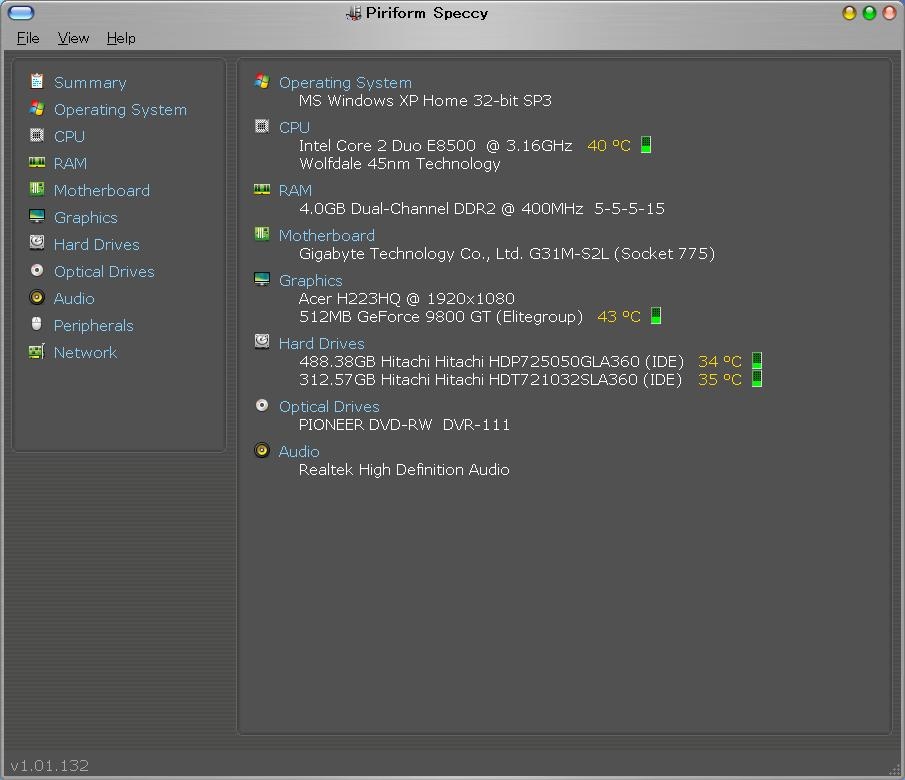Click the Peripherals mouse icon in sidebar
The image size is (905, 780).
[37, 325]
